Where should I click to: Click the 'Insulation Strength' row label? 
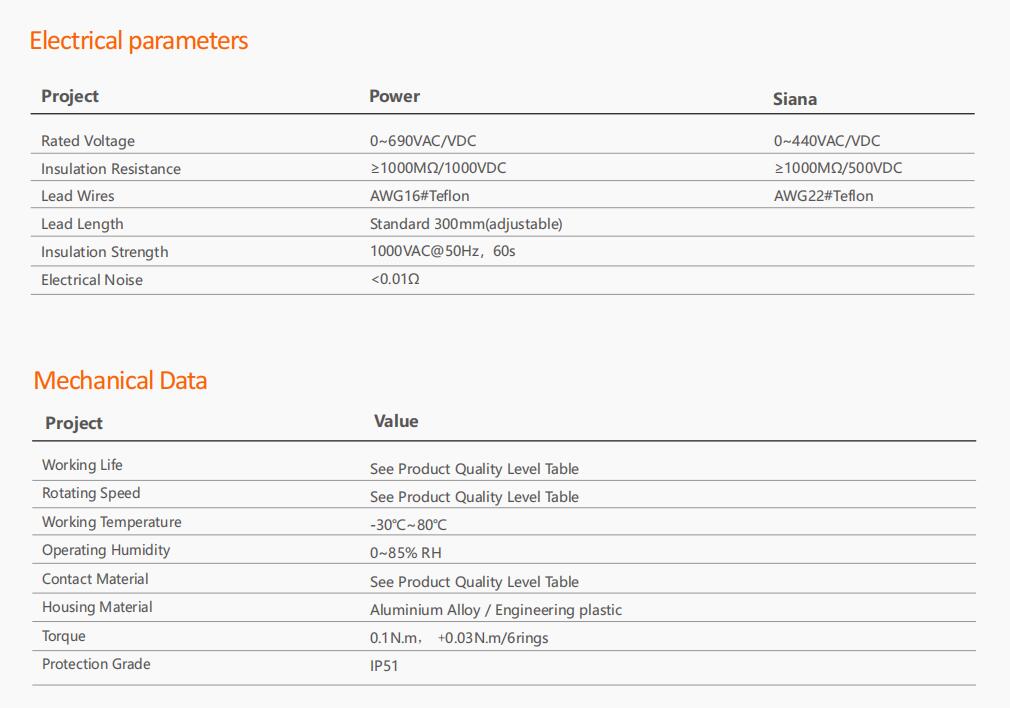click(104, 252)
